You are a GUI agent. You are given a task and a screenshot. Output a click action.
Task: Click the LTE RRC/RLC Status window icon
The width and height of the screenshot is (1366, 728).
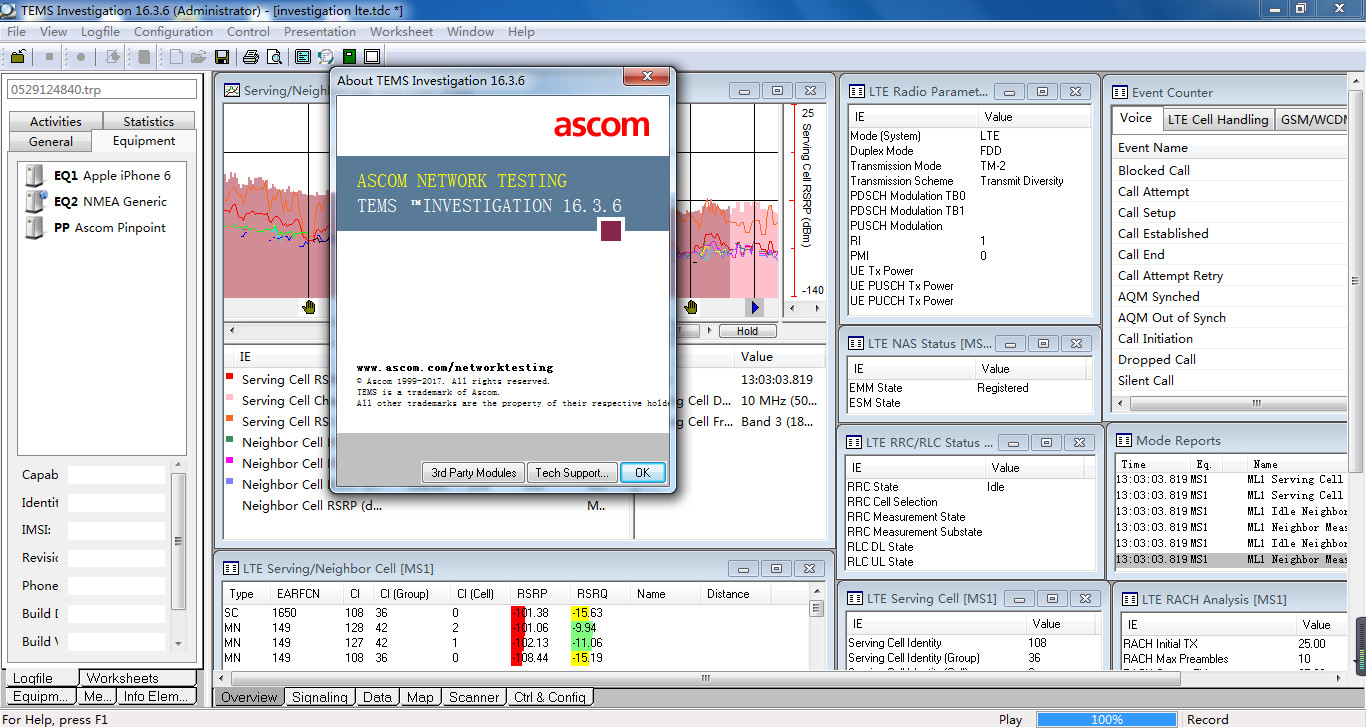click(x=856, y=442)
